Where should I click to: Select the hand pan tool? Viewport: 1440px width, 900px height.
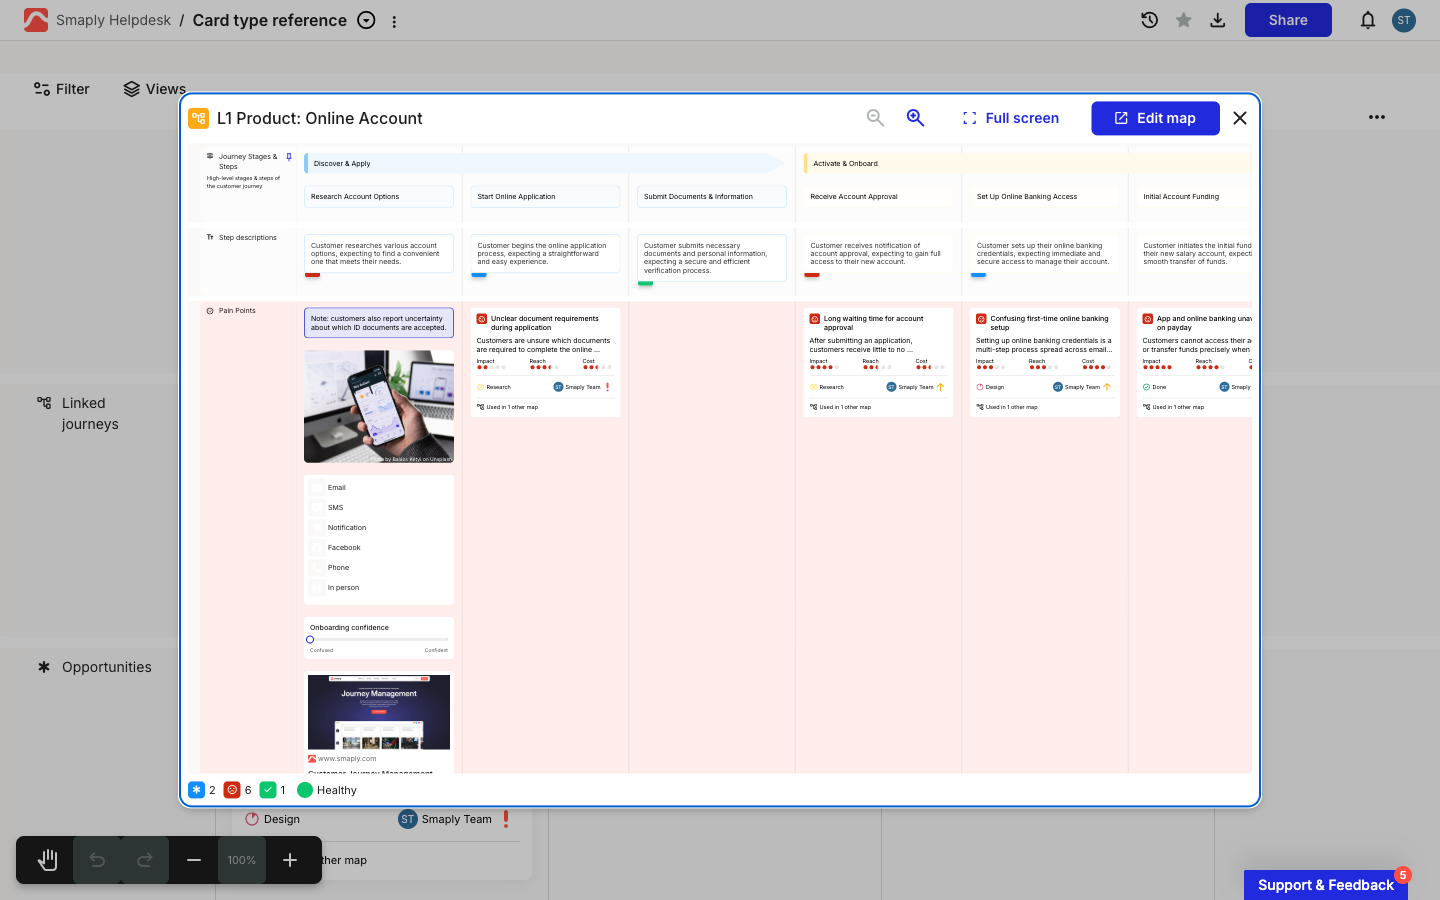47,860
